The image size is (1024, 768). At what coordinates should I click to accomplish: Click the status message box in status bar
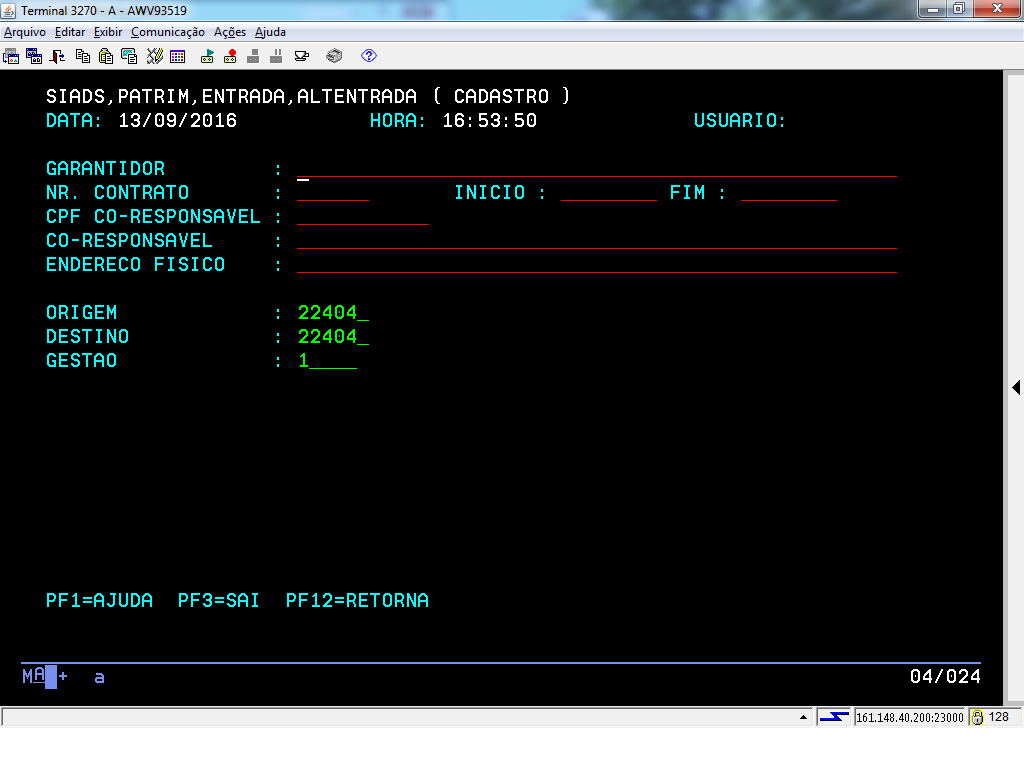click(408, 718)
